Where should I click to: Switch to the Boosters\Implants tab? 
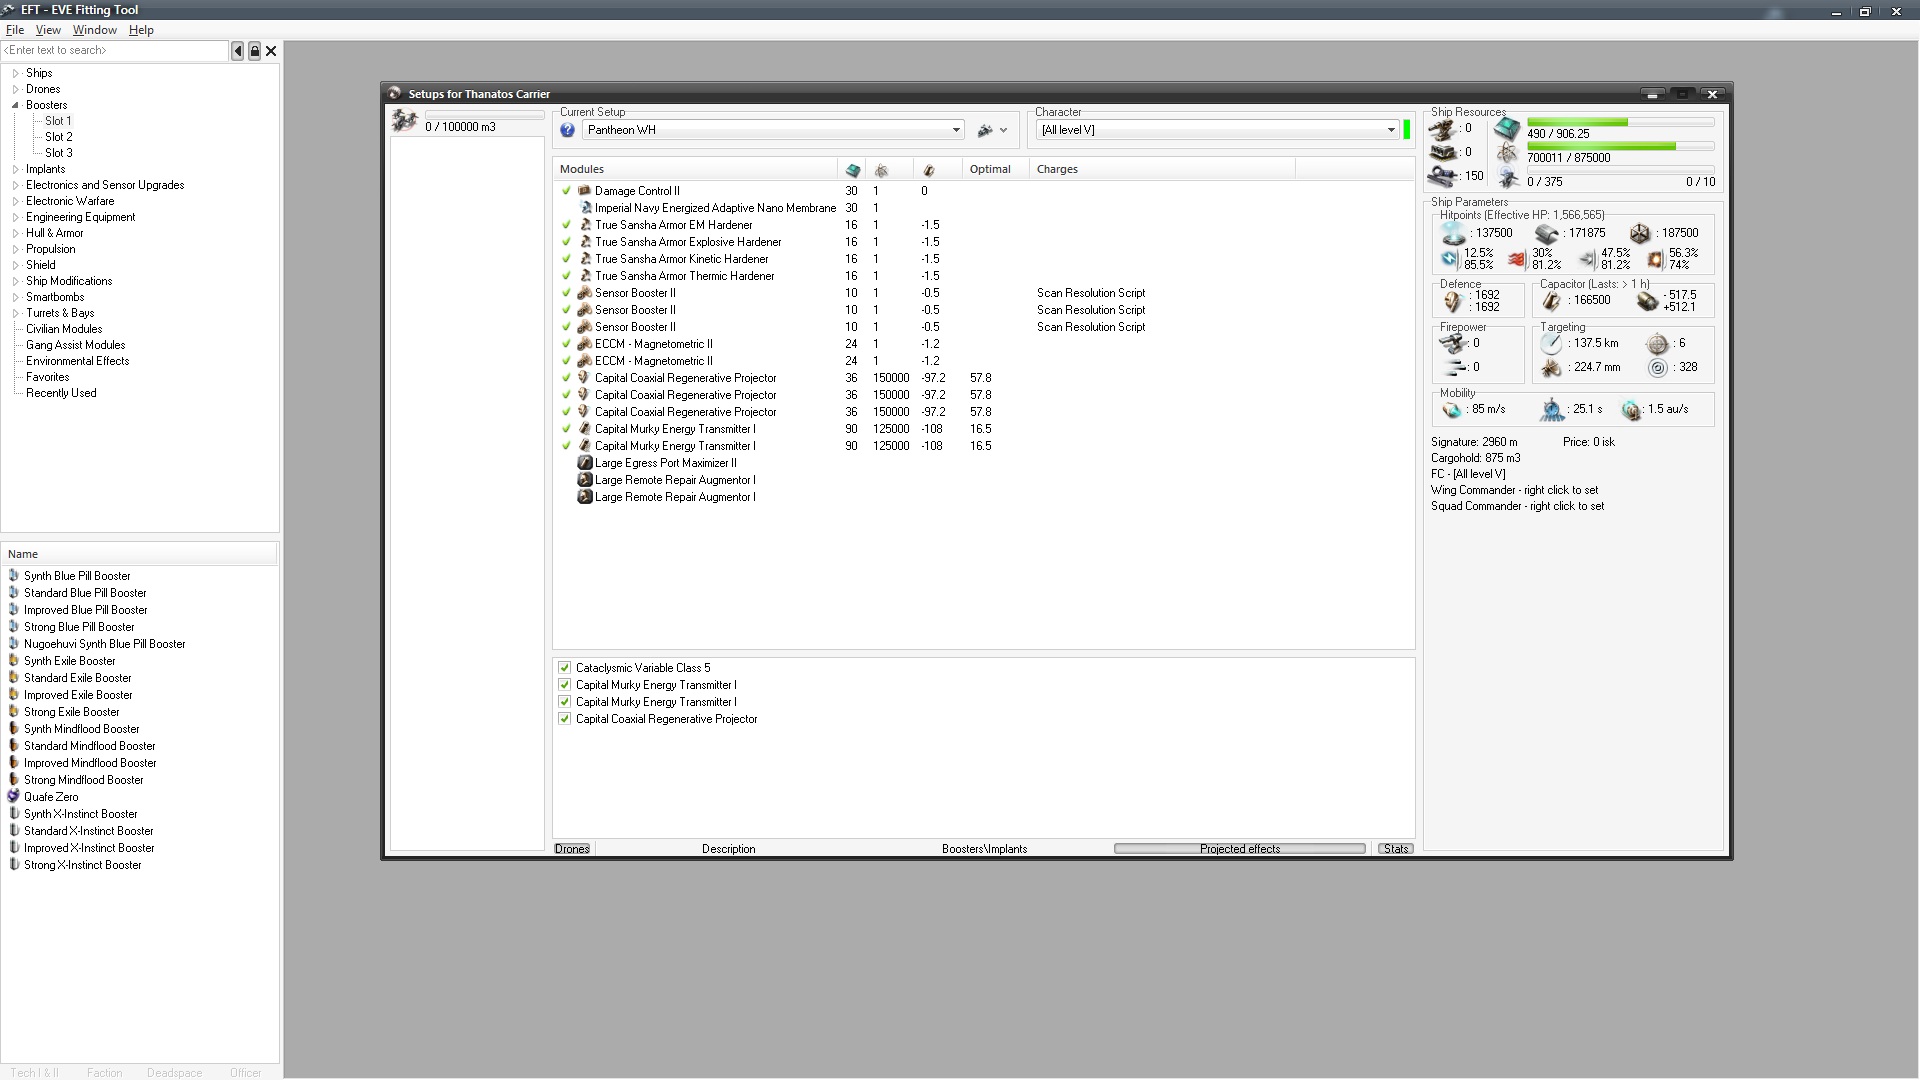tap(984, 849)
